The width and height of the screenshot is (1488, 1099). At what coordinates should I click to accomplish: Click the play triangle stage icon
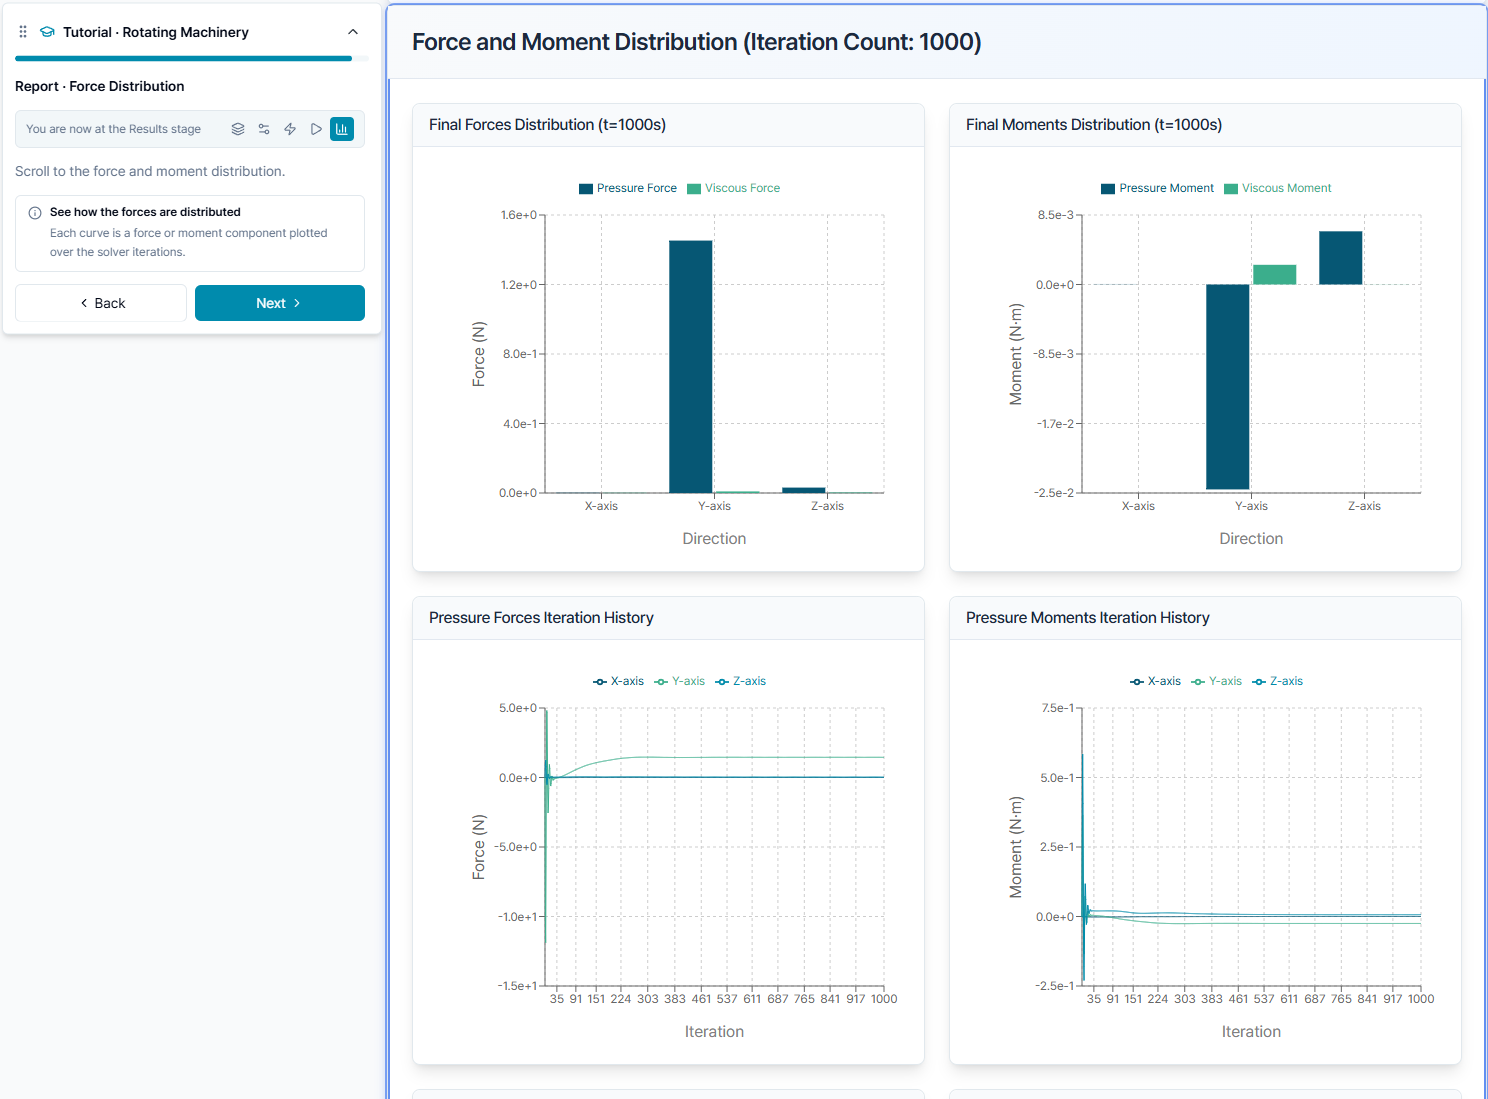click(316, 129)
